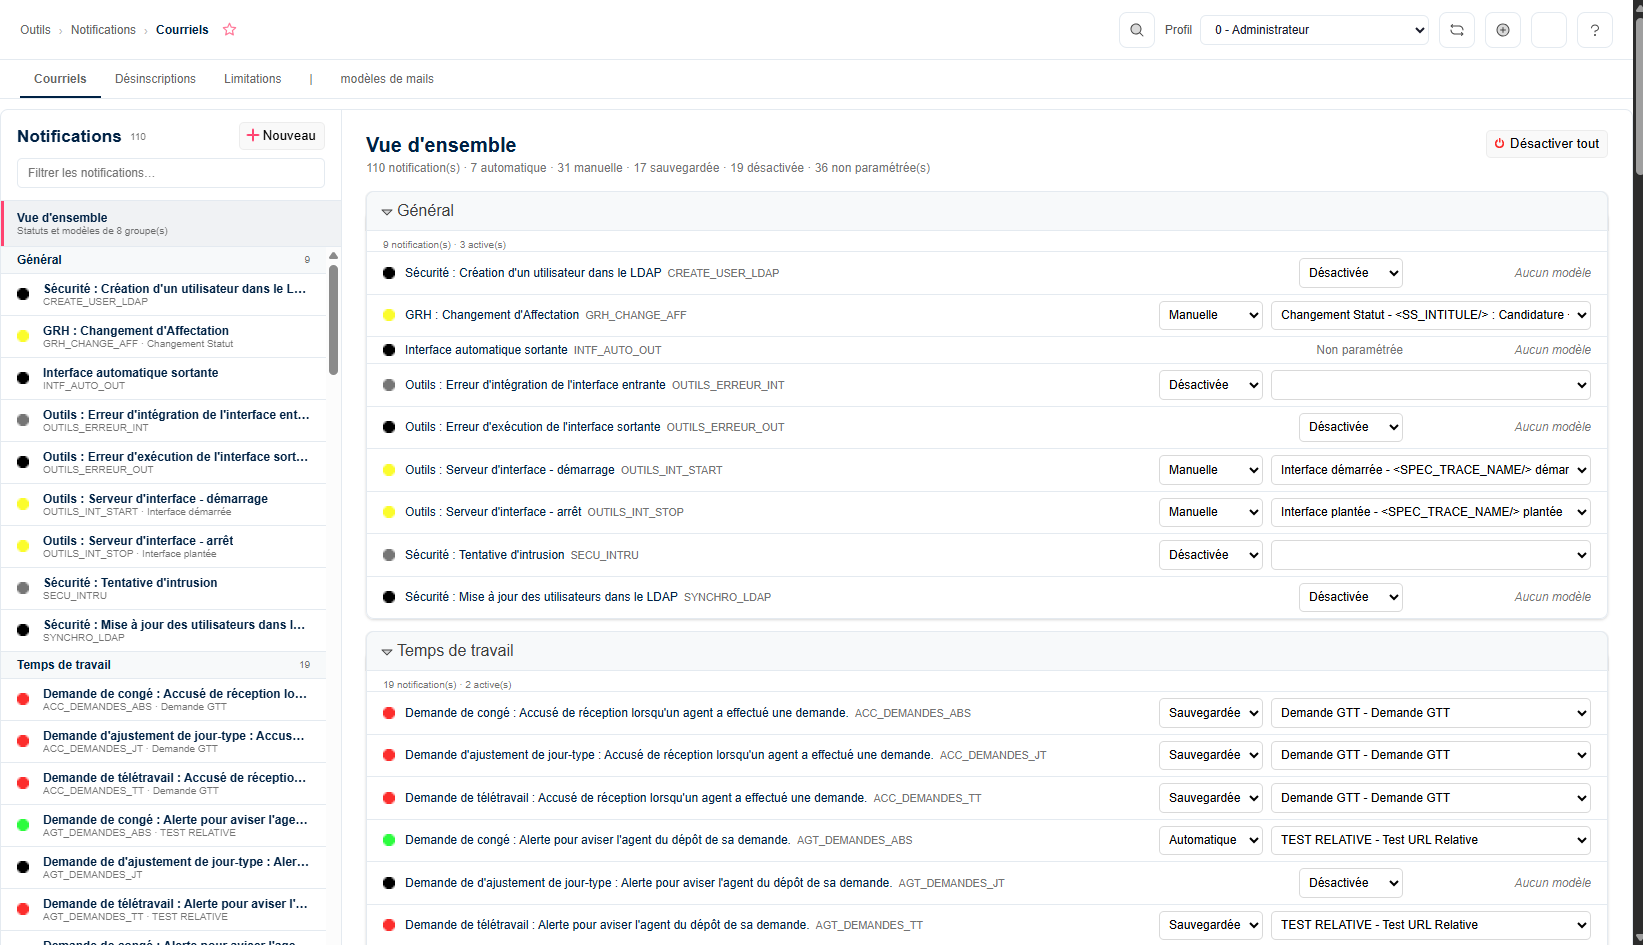Click the power icon on Désactiver tout

[1499, 144]
